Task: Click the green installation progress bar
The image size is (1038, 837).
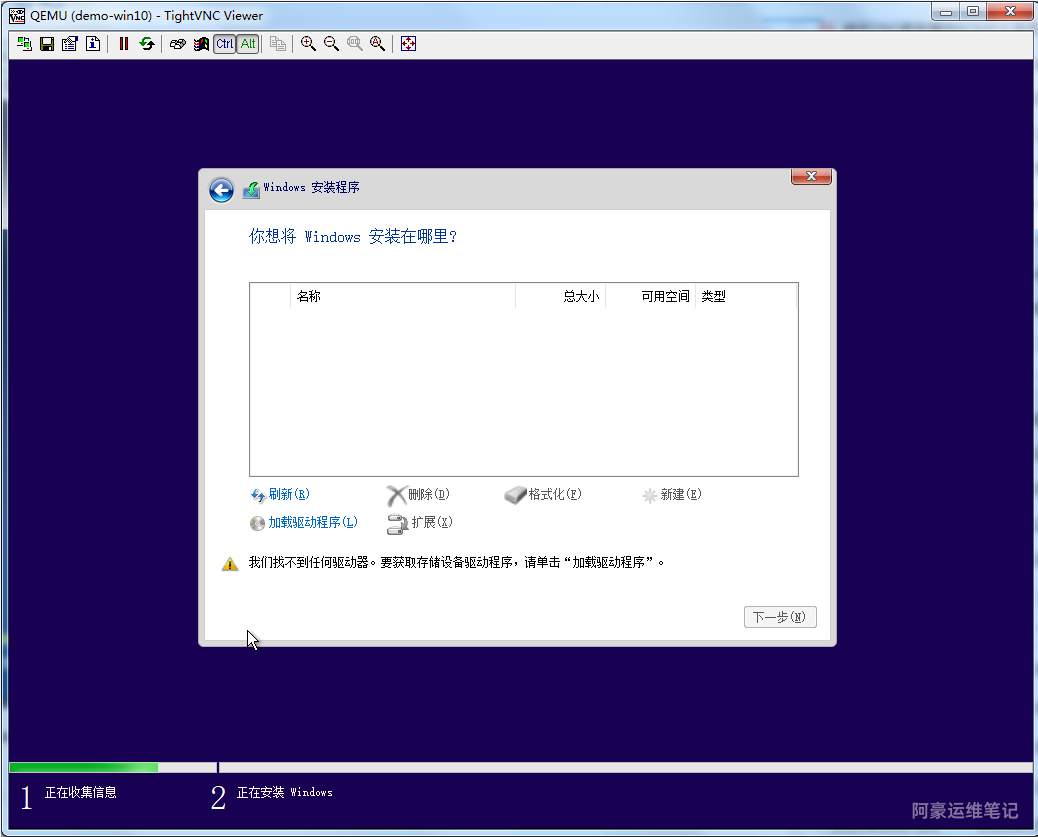Action: 83,767
